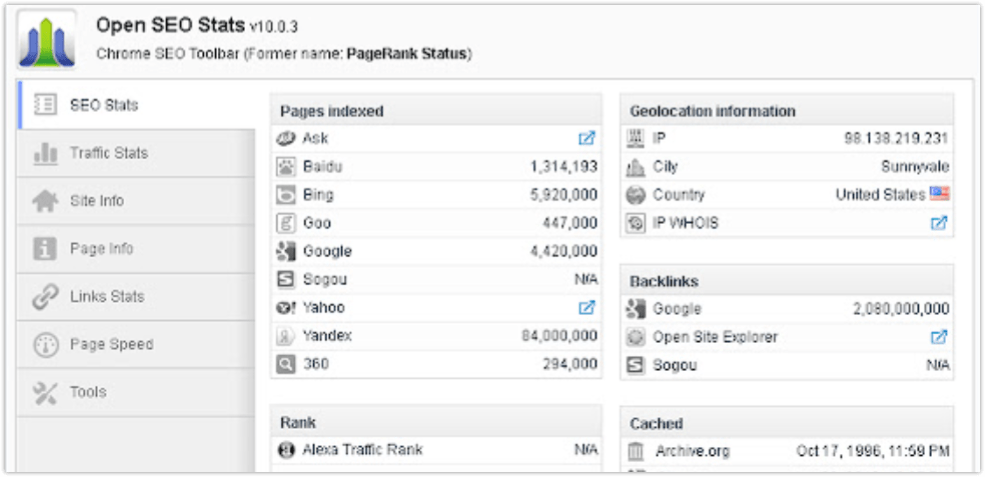Click the Google backlinks count 2,080,000,000
The image size is (985, 477).
pyautogui.click(x=901, y=309)
